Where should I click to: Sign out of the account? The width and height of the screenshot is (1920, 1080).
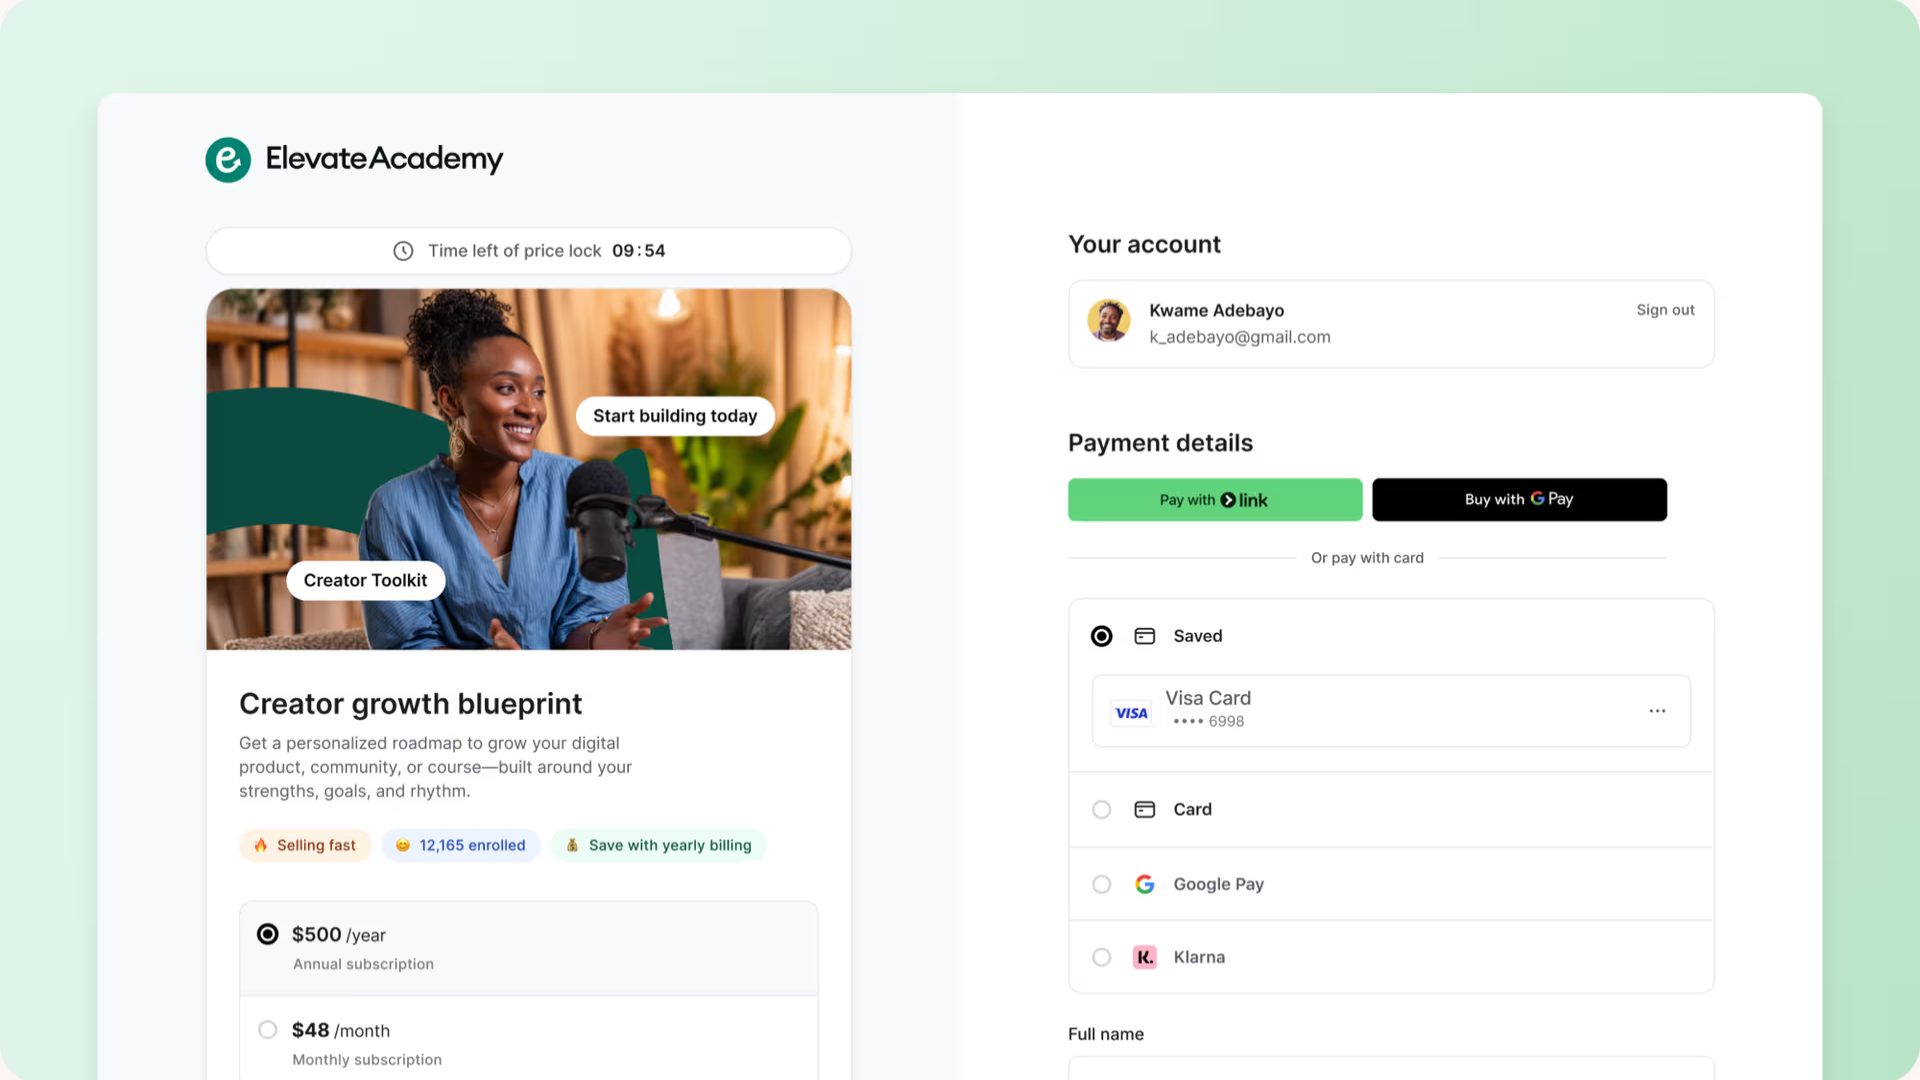[x=1665, y=310]
